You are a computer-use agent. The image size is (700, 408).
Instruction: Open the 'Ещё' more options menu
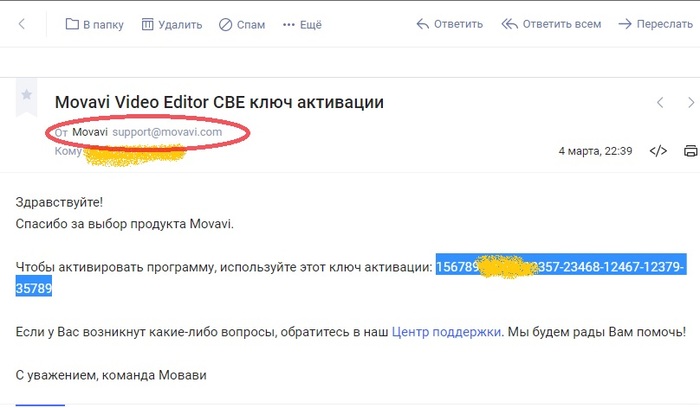[x=302, y=25]
